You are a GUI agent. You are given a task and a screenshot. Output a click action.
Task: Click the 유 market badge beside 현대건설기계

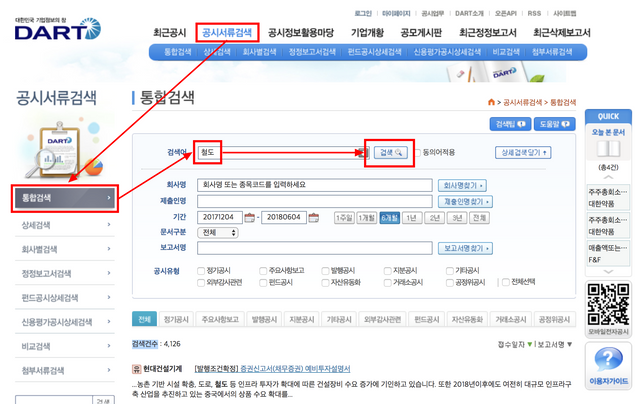(136, 369)
